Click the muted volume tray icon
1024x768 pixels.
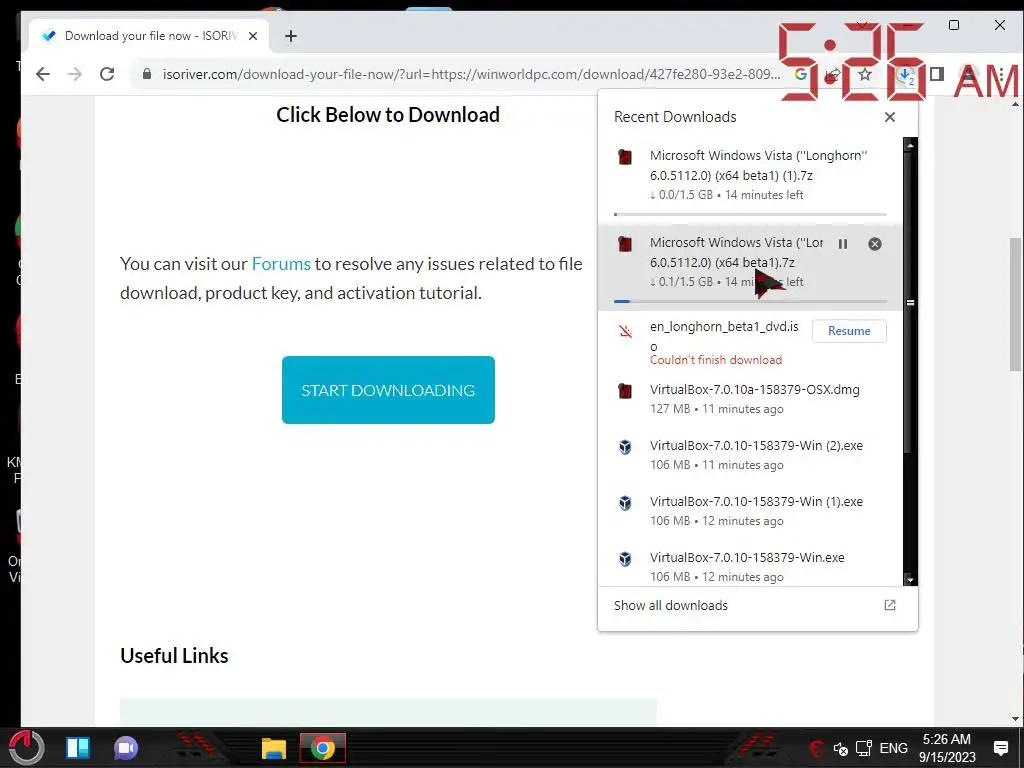[840, 748]
